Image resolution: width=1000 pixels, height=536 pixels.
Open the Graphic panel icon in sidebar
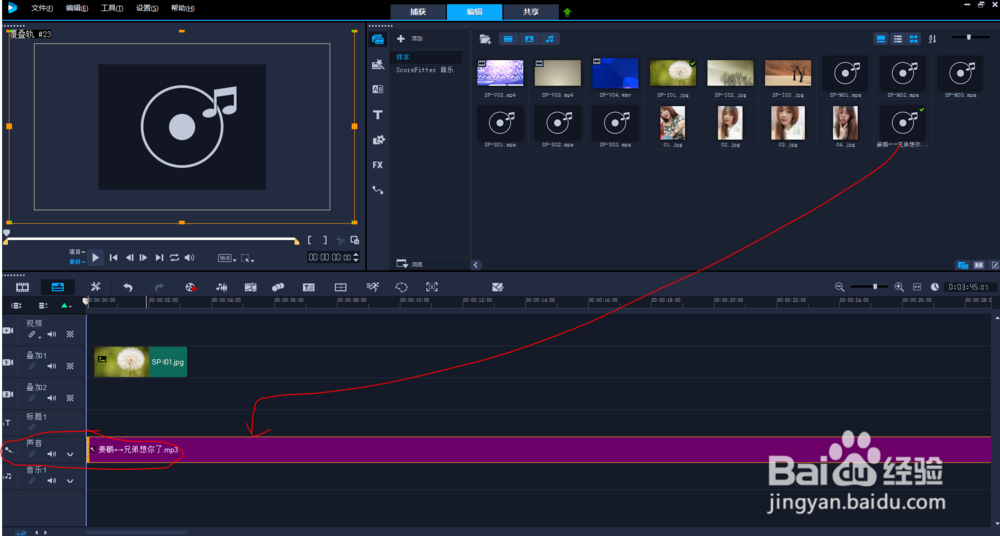click(378, 140)
